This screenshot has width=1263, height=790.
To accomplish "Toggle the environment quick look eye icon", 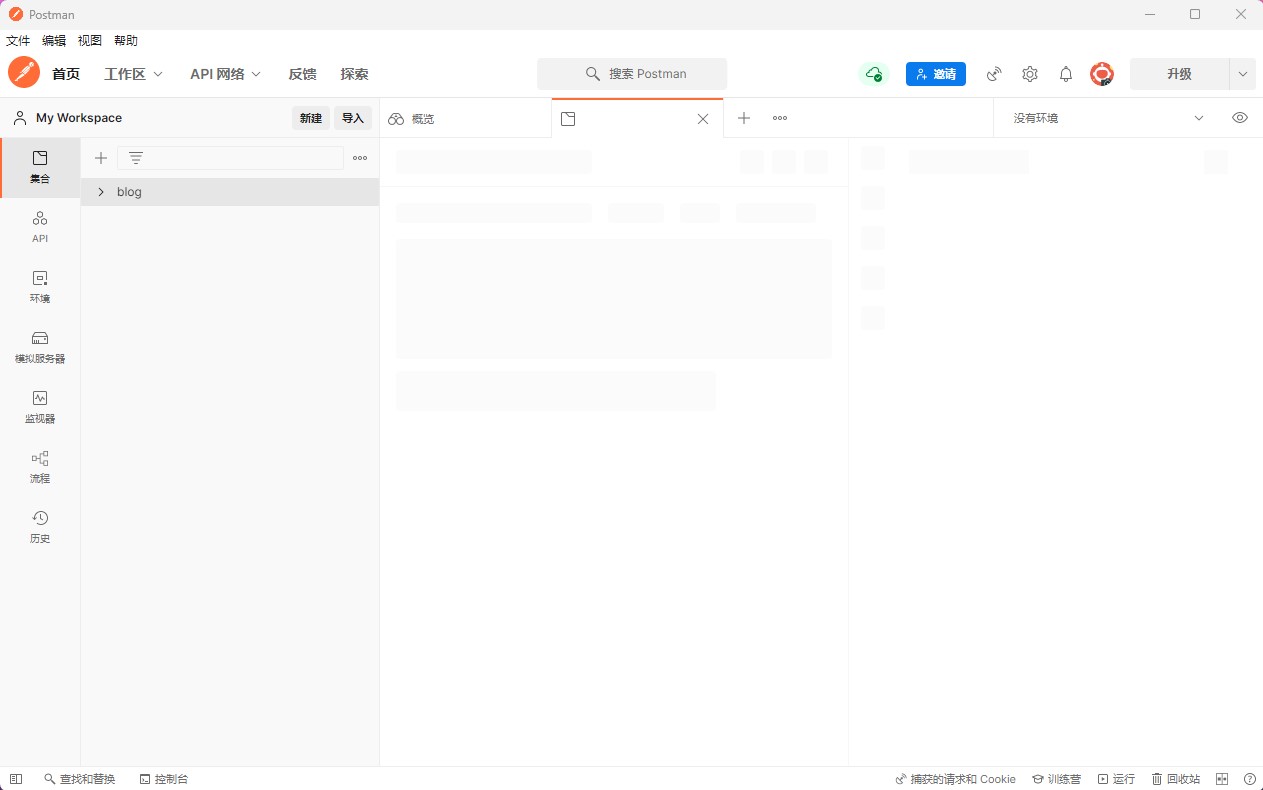I will coord(1240,118).
